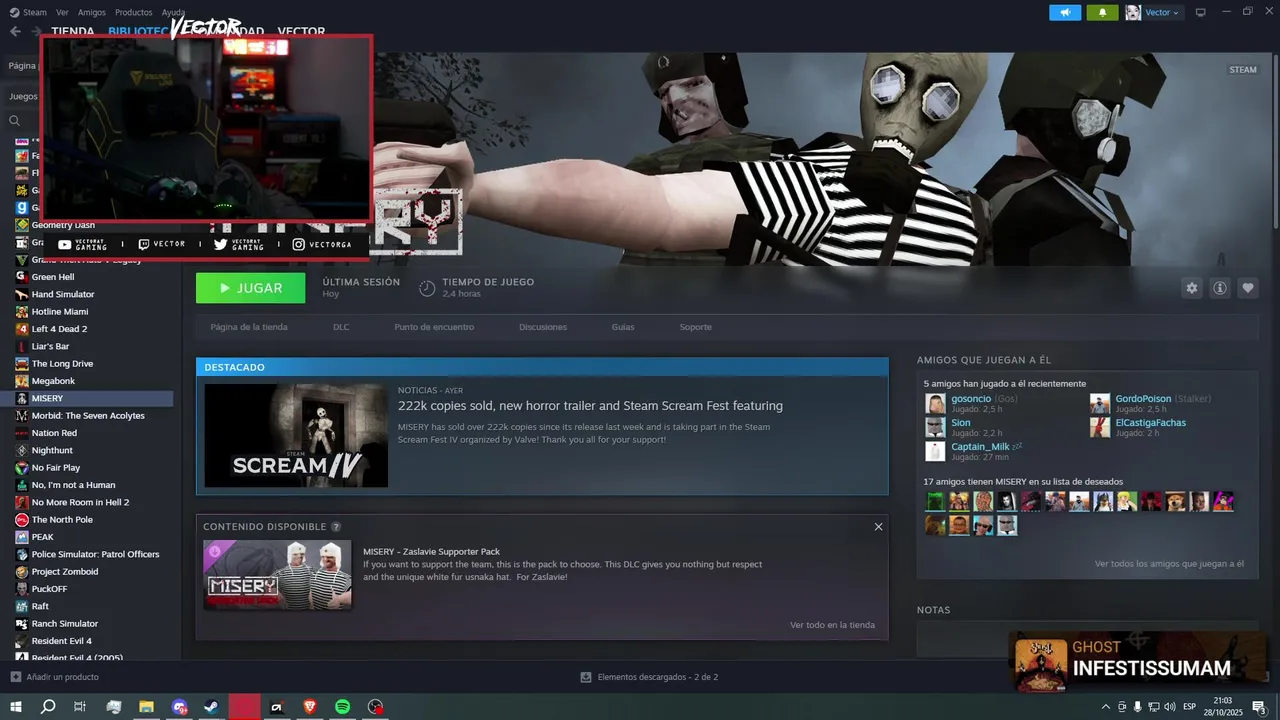Open the Discusiones tab
Viewport: 1280px width, 720px height.
pos(543,327)
